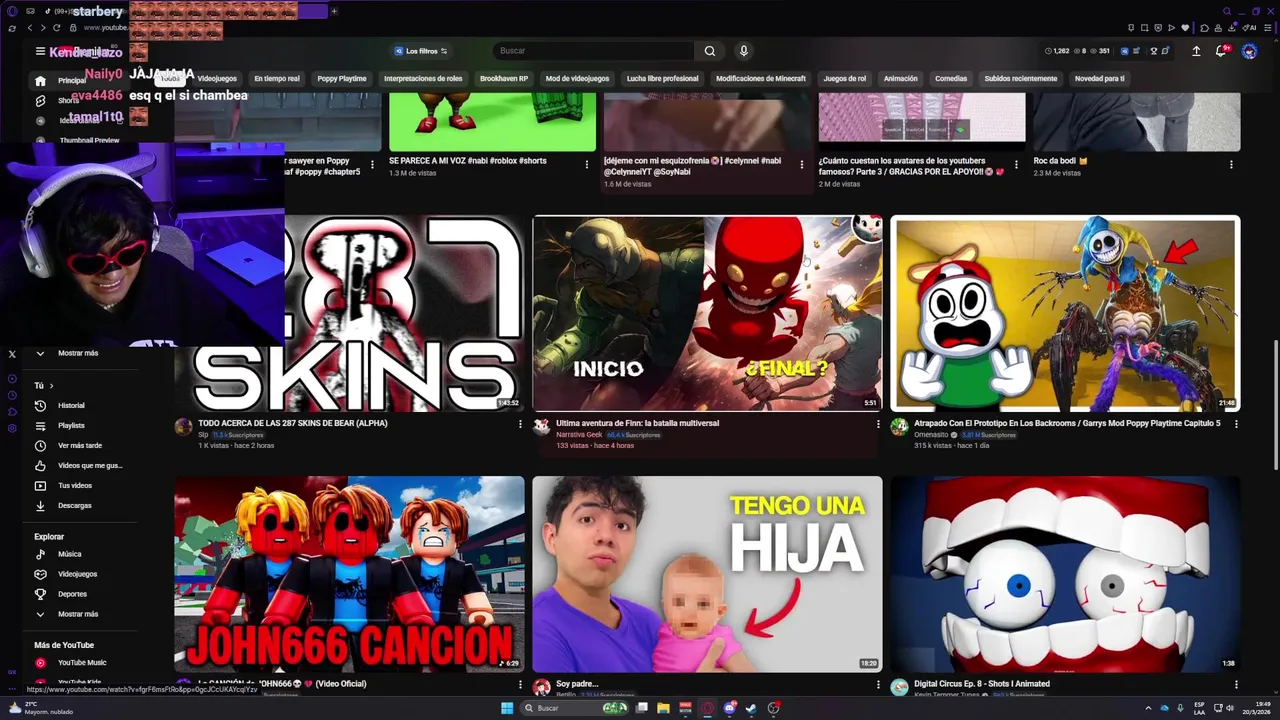Play the Atrapado Con El Prototipo thumbnail
Viewport: 1280px width, 720px height.
1065,313
